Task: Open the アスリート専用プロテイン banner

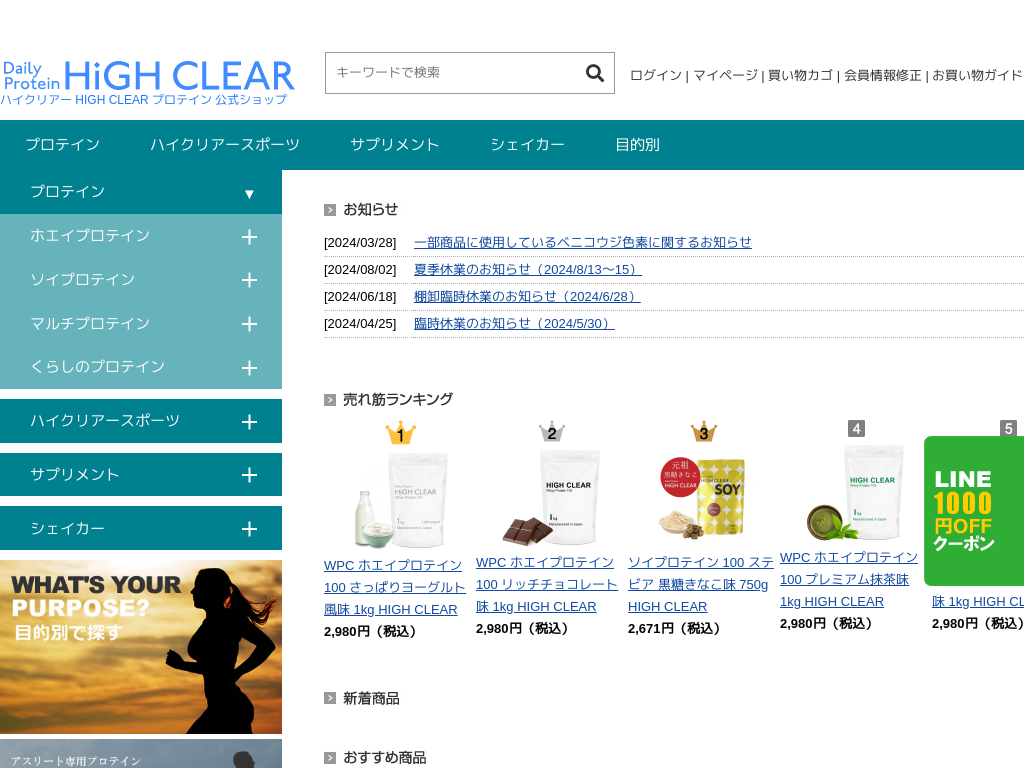Action: tap(141, 754)
